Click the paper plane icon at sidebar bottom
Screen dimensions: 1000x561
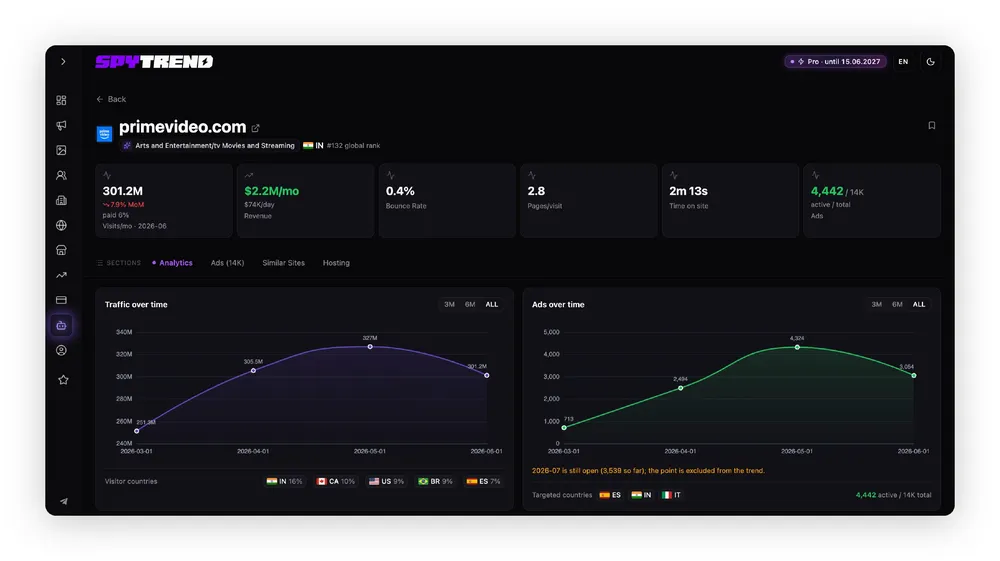tap(64, 501)
